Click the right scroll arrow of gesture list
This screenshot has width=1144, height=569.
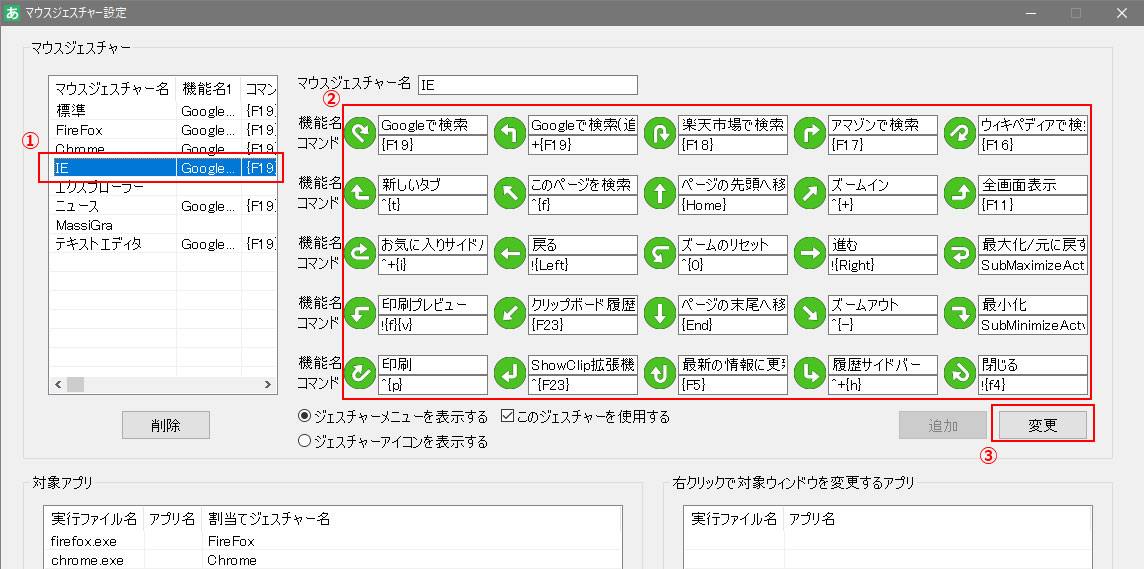tap(268, 384)
